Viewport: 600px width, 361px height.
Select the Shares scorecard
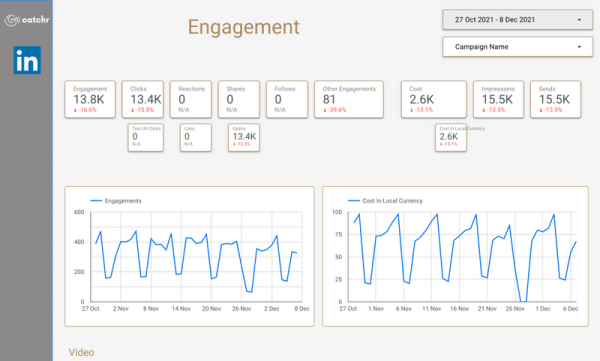tap(239, 99)
